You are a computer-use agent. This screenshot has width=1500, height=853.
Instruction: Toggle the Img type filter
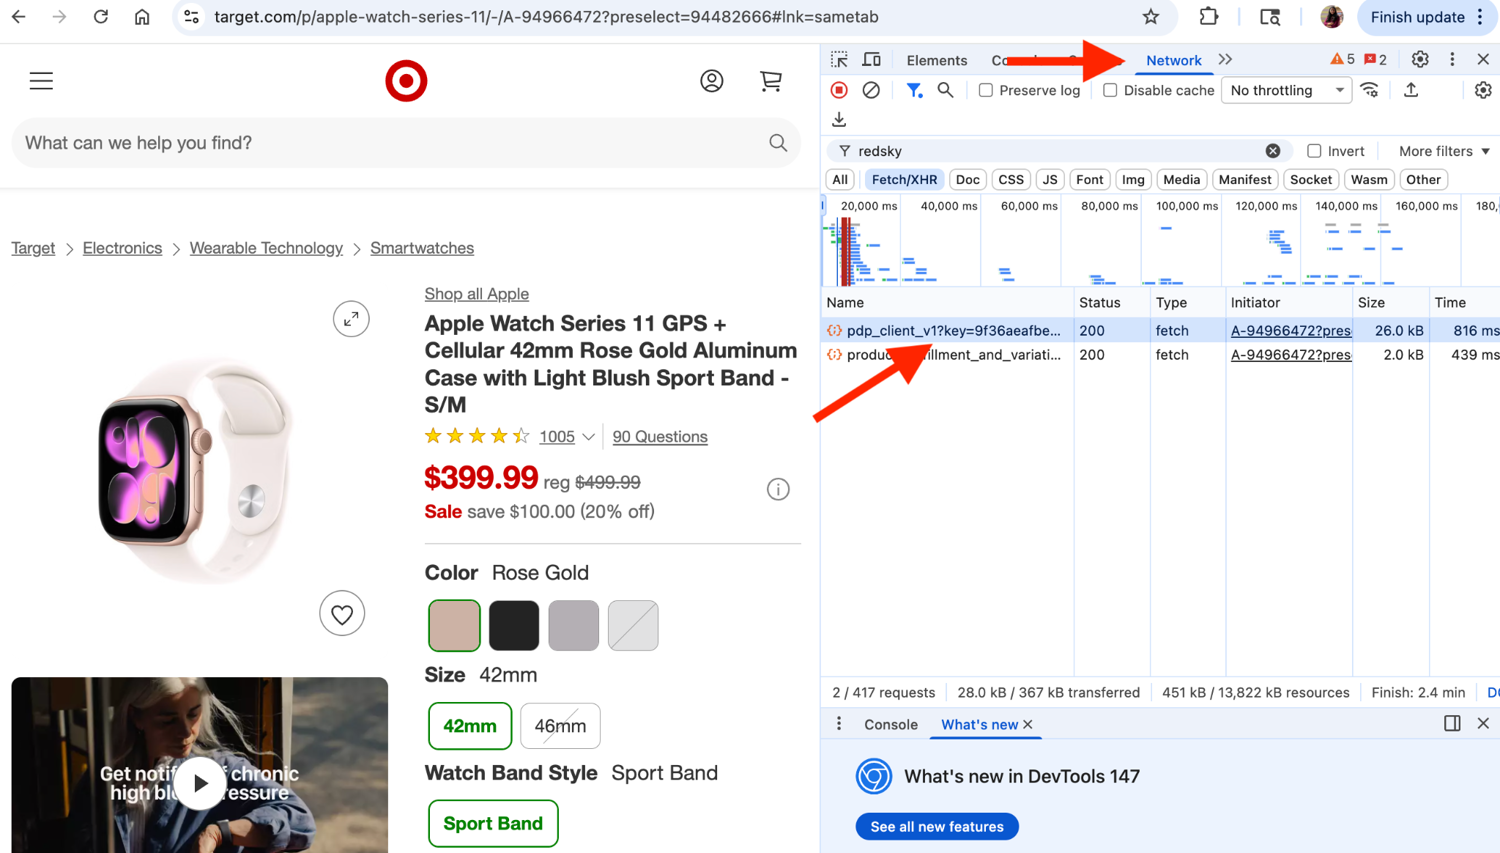(1133, 180)
